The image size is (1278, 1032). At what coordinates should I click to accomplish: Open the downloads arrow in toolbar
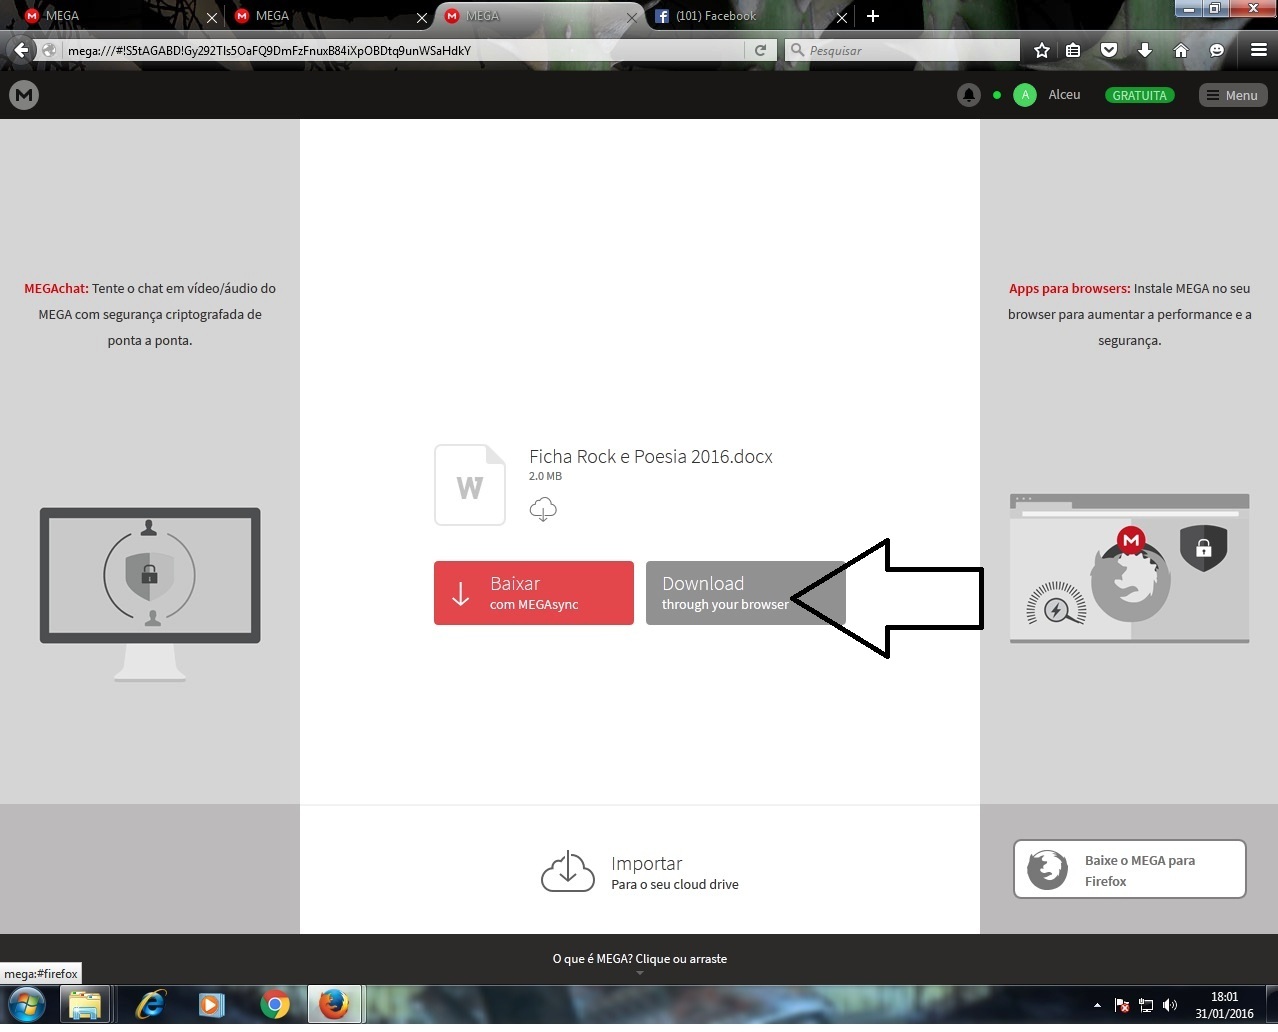[x=1145, y=50]
